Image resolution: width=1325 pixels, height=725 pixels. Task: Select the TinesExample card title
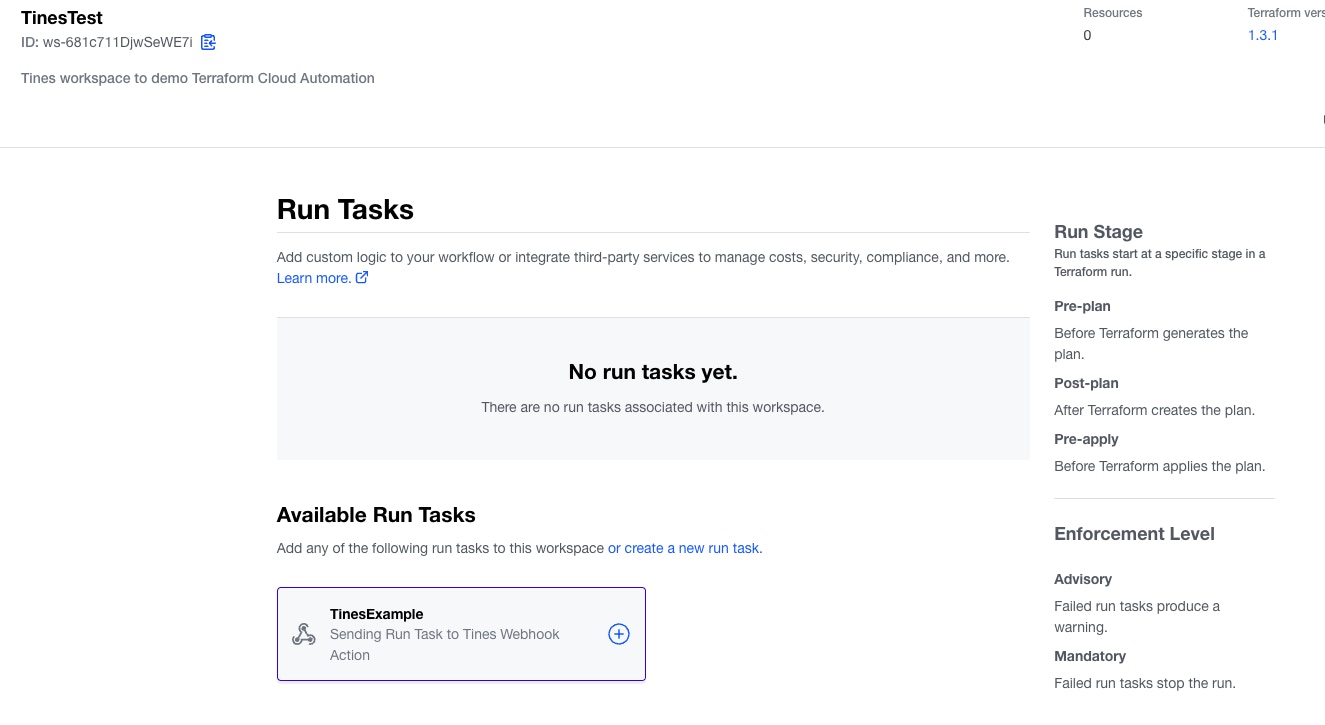[377, 614]
